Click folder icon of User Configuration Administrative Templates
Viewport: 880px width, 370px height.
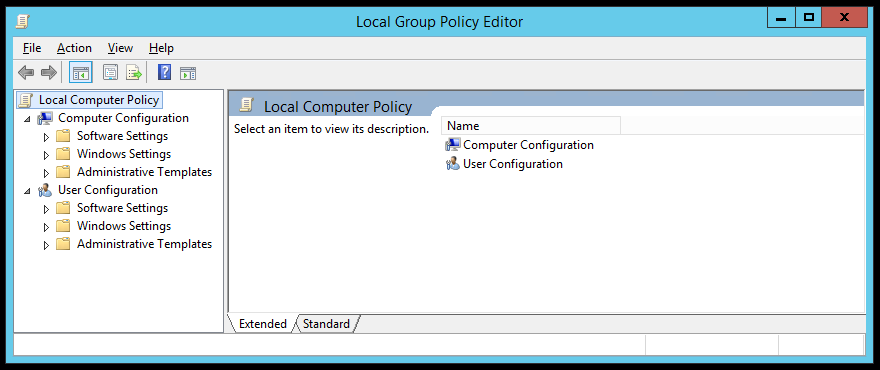[x=63, y=244]
